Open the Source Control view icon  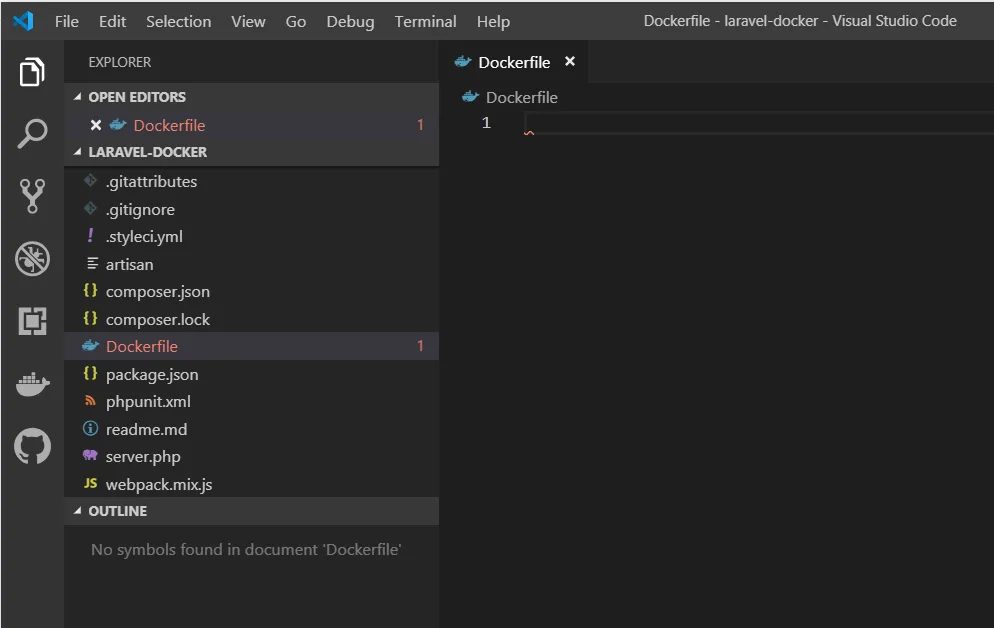tap(32, 196)
